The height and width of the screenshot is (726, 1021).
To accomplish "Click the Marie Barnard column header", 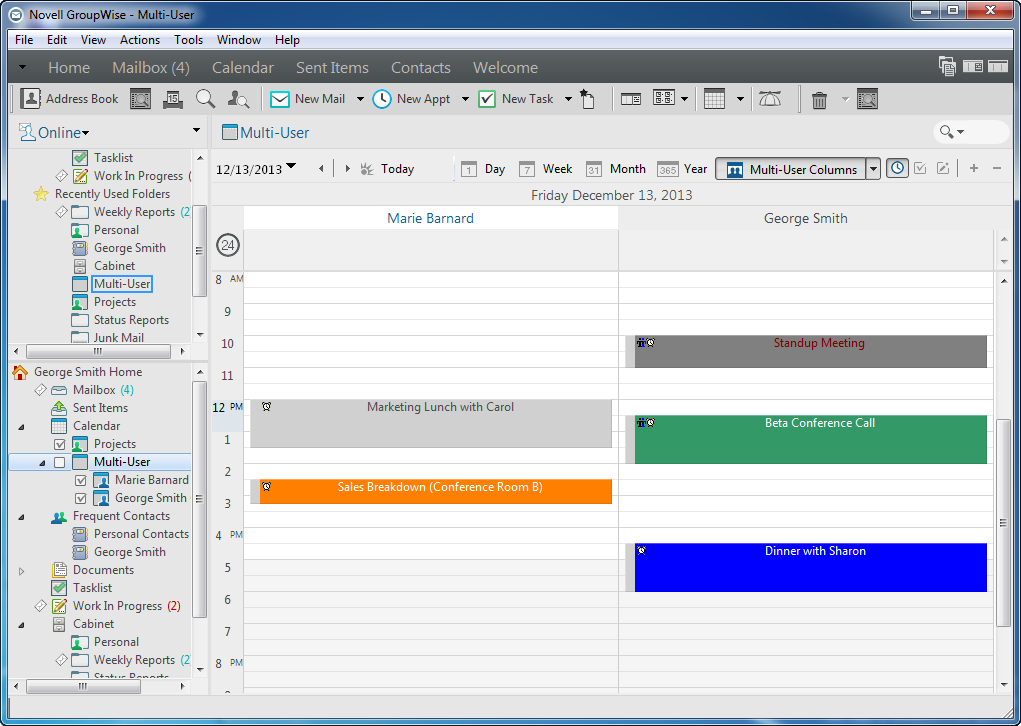I will point(430,219).
